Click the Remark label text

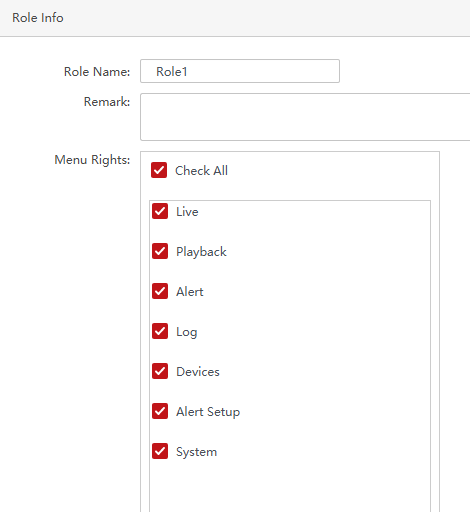pyautogui.click(x=107, y=102)
